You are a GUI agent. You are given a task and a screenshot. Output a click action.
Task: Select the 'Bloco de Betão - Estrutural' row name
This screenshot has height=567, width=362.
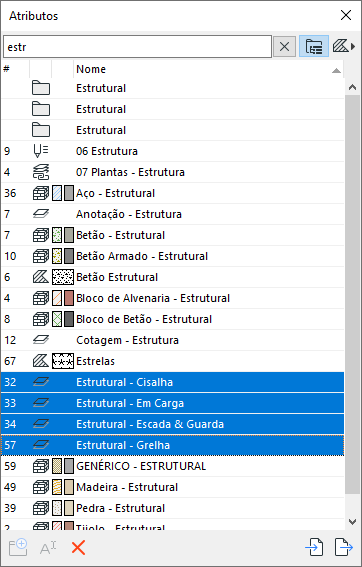click(144, 319)
